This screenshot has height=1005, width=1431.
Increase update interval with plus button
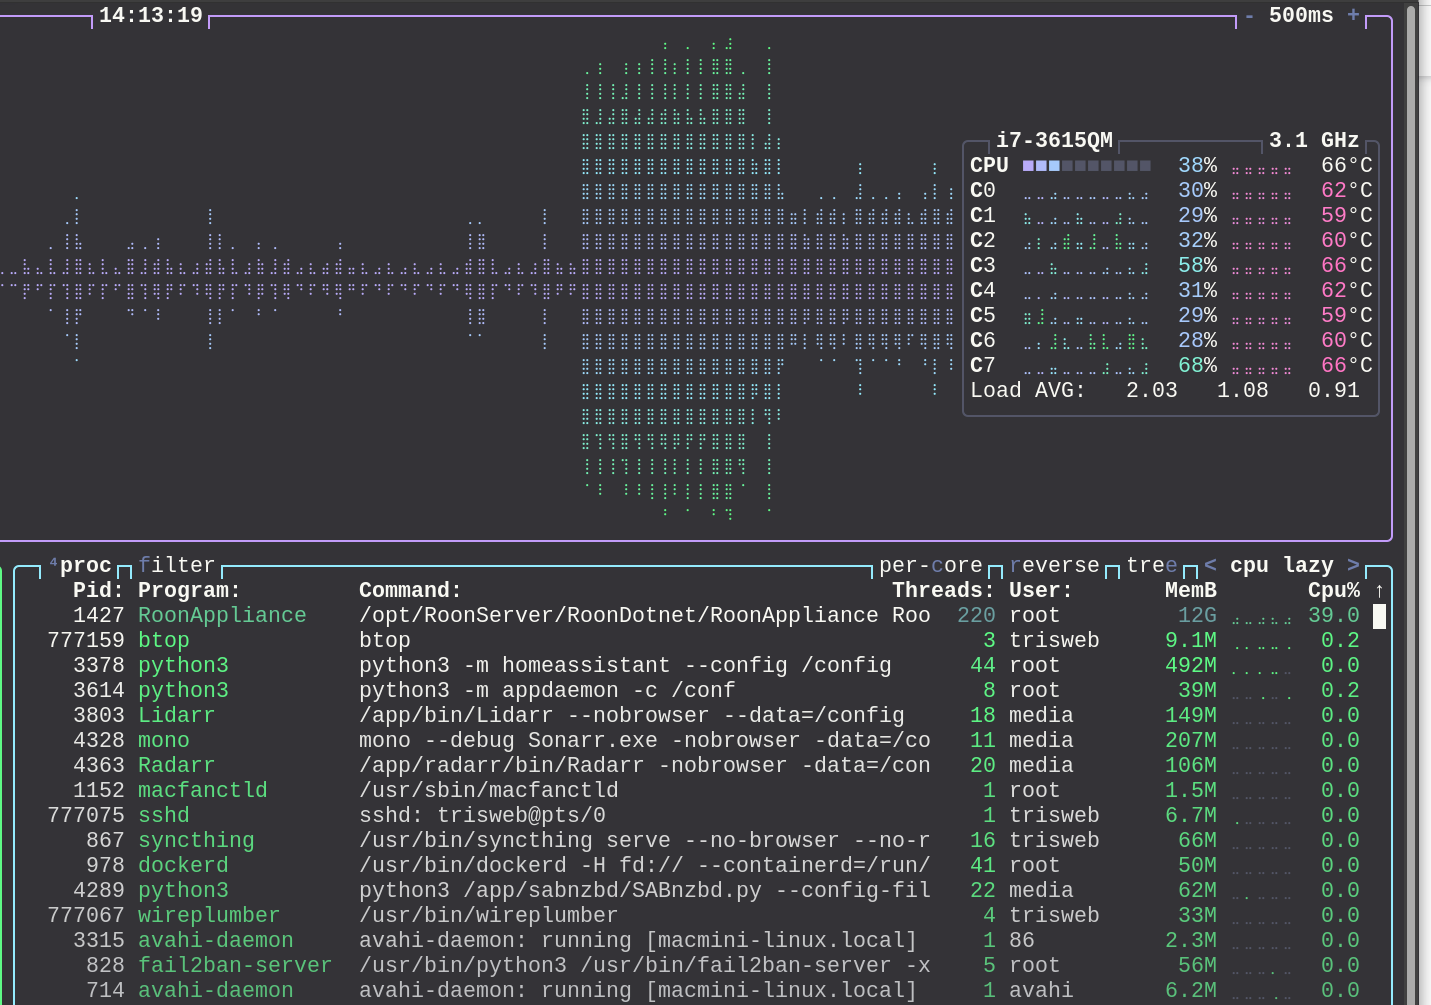(x=1353, y=15)
